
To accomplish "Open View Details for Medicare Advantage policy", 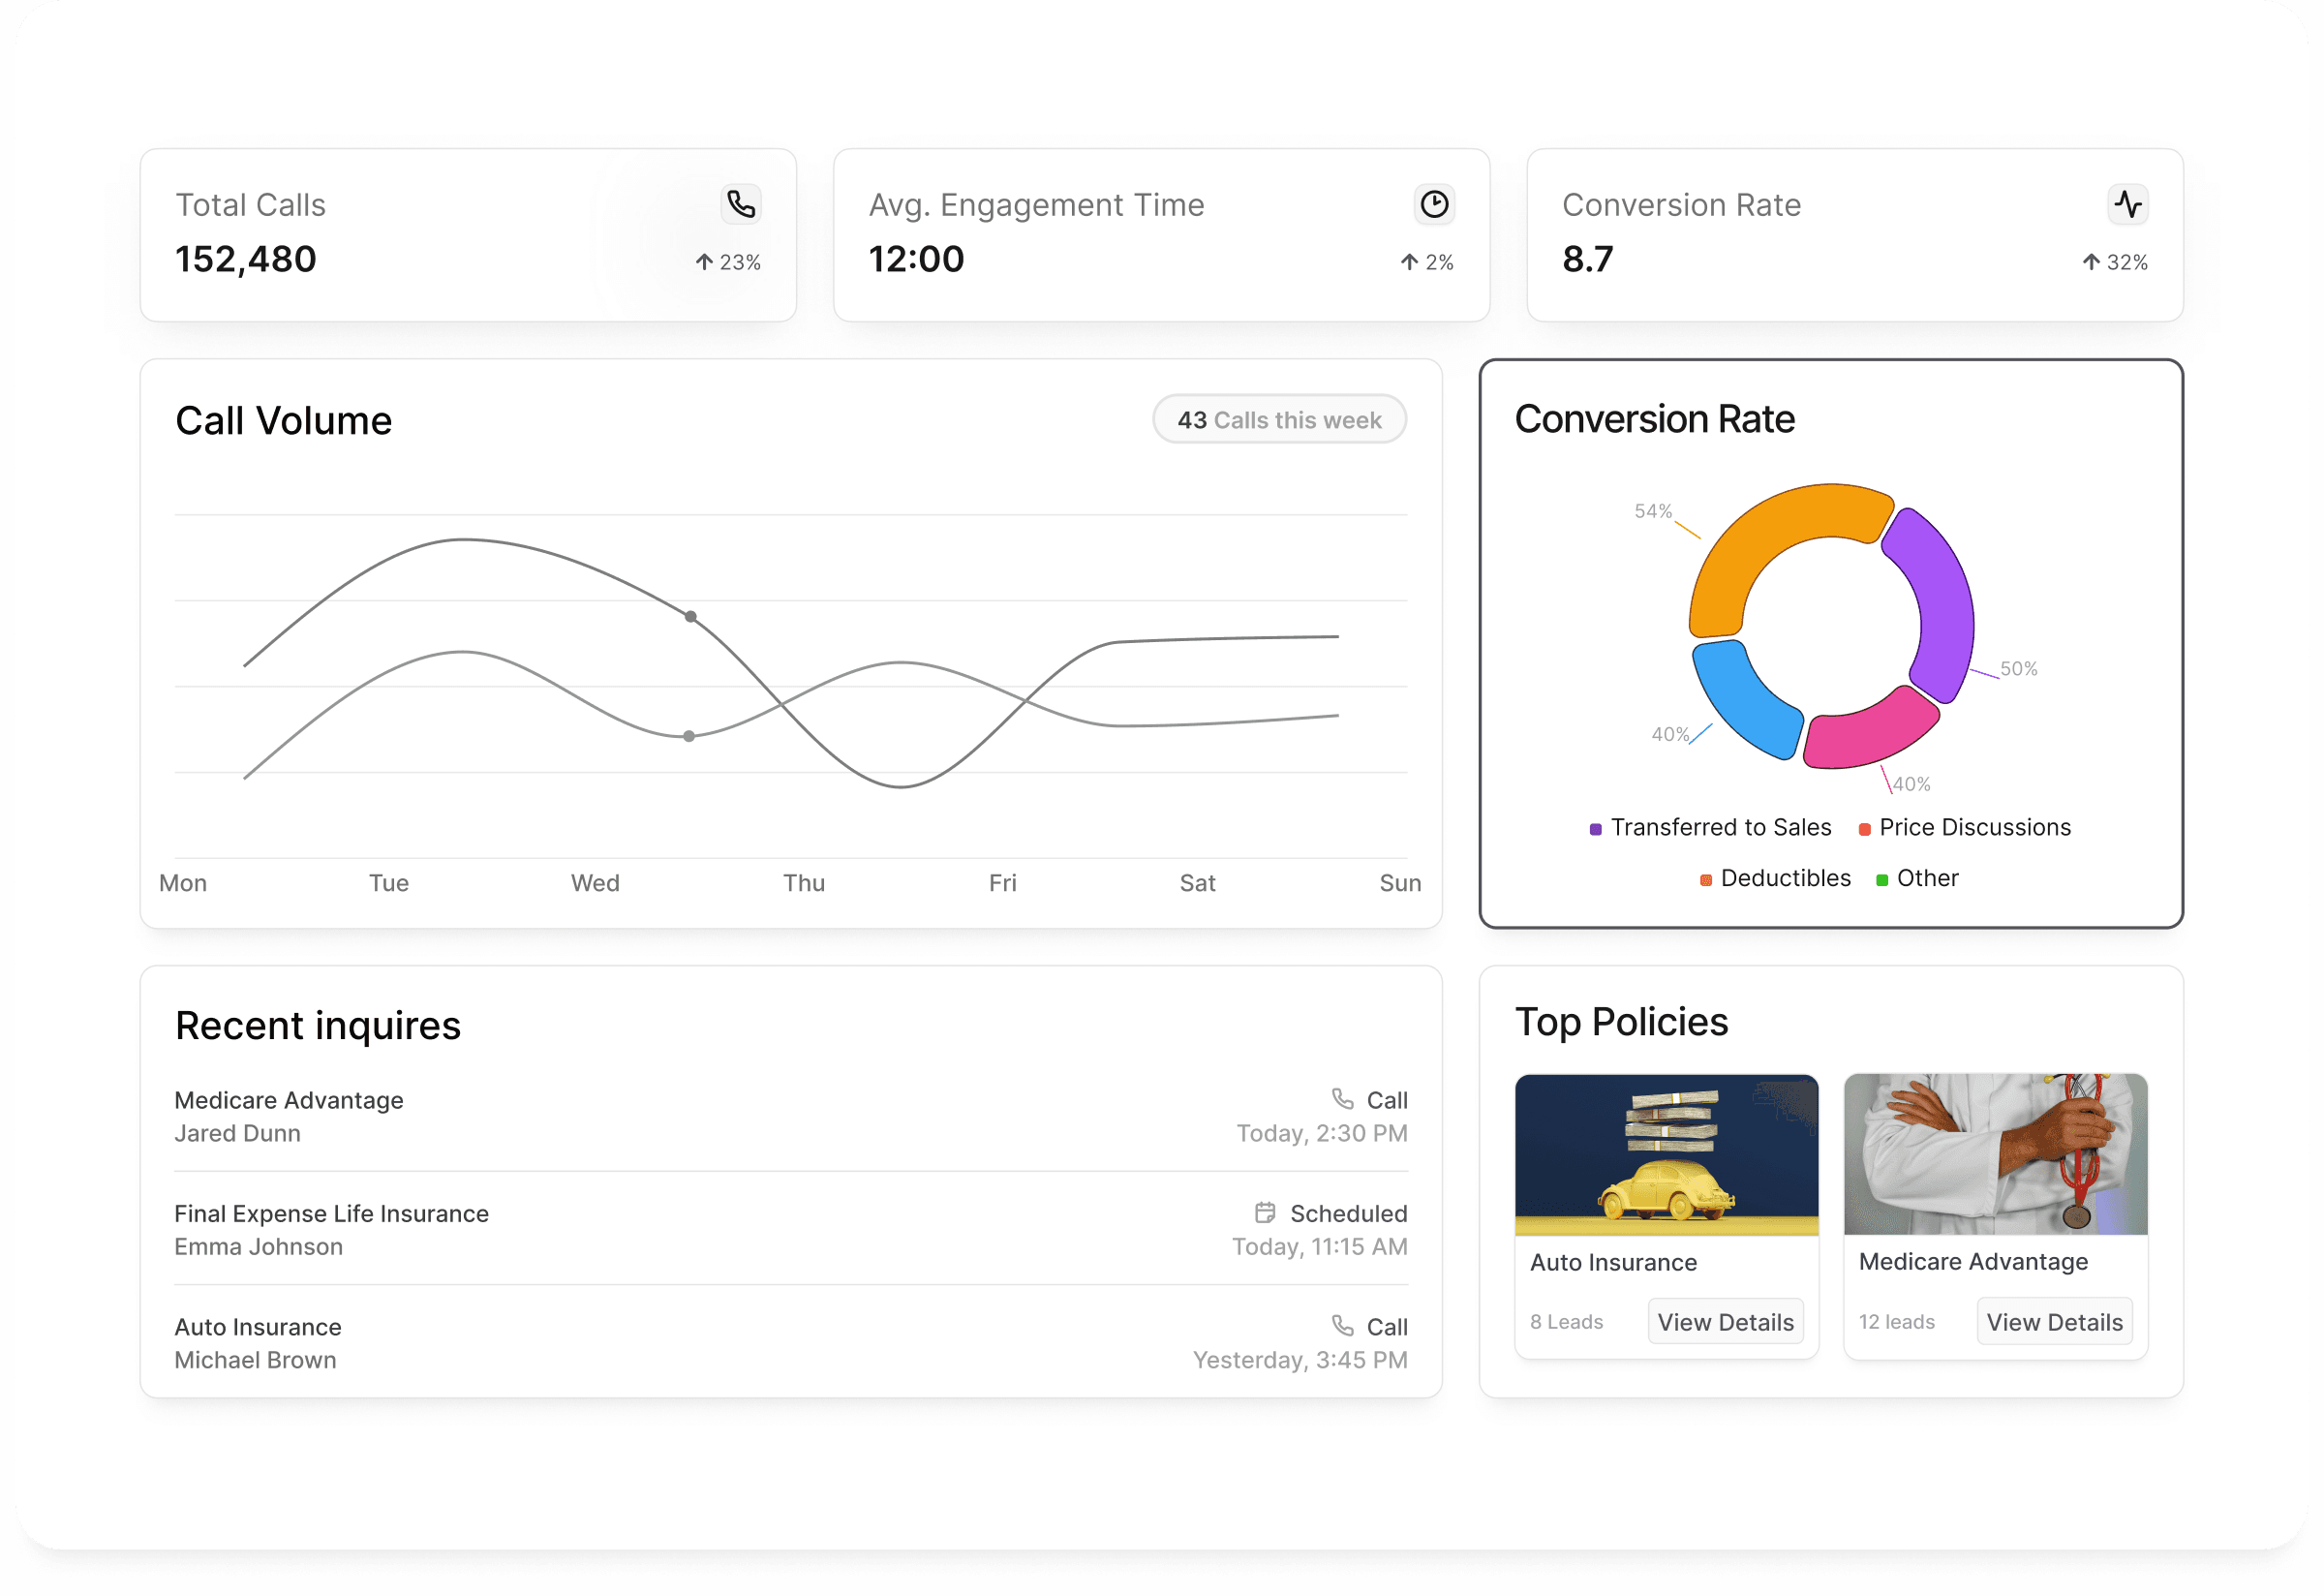I will [2054, 1322].
